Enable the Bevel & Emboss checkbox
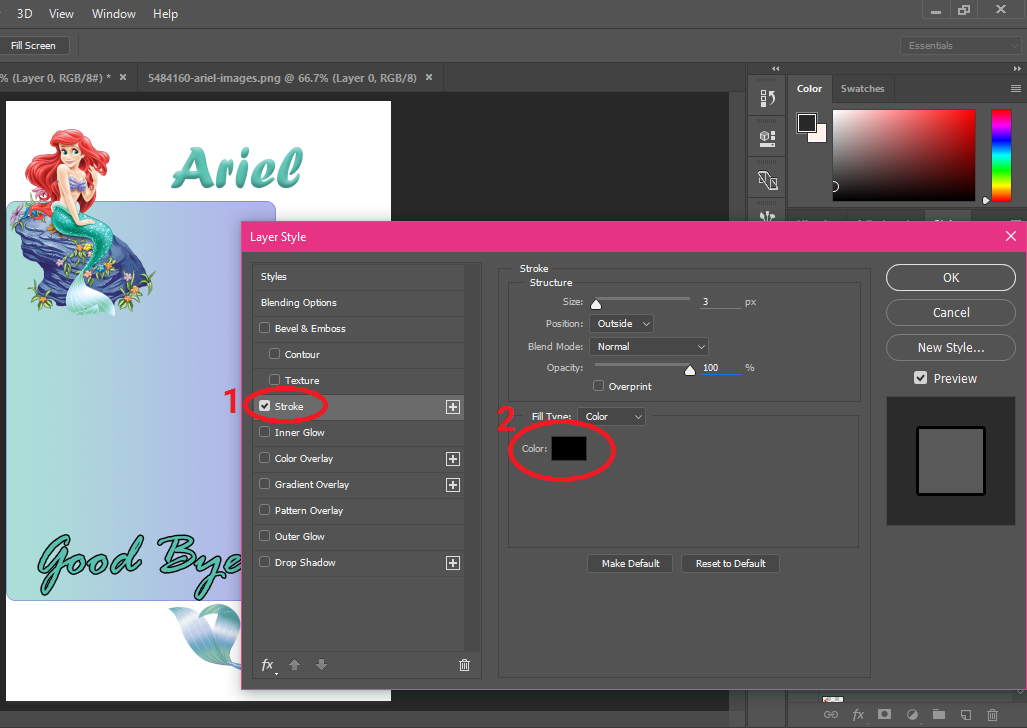 point(265,328)
